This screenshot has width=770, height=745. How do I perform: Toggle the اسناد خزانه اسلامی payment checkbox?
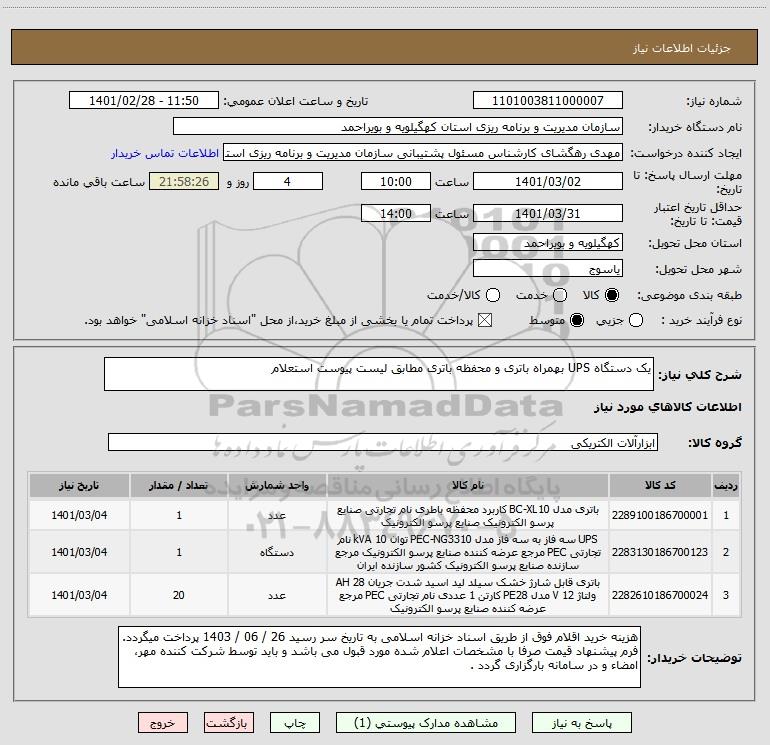(x=485, y=321)
